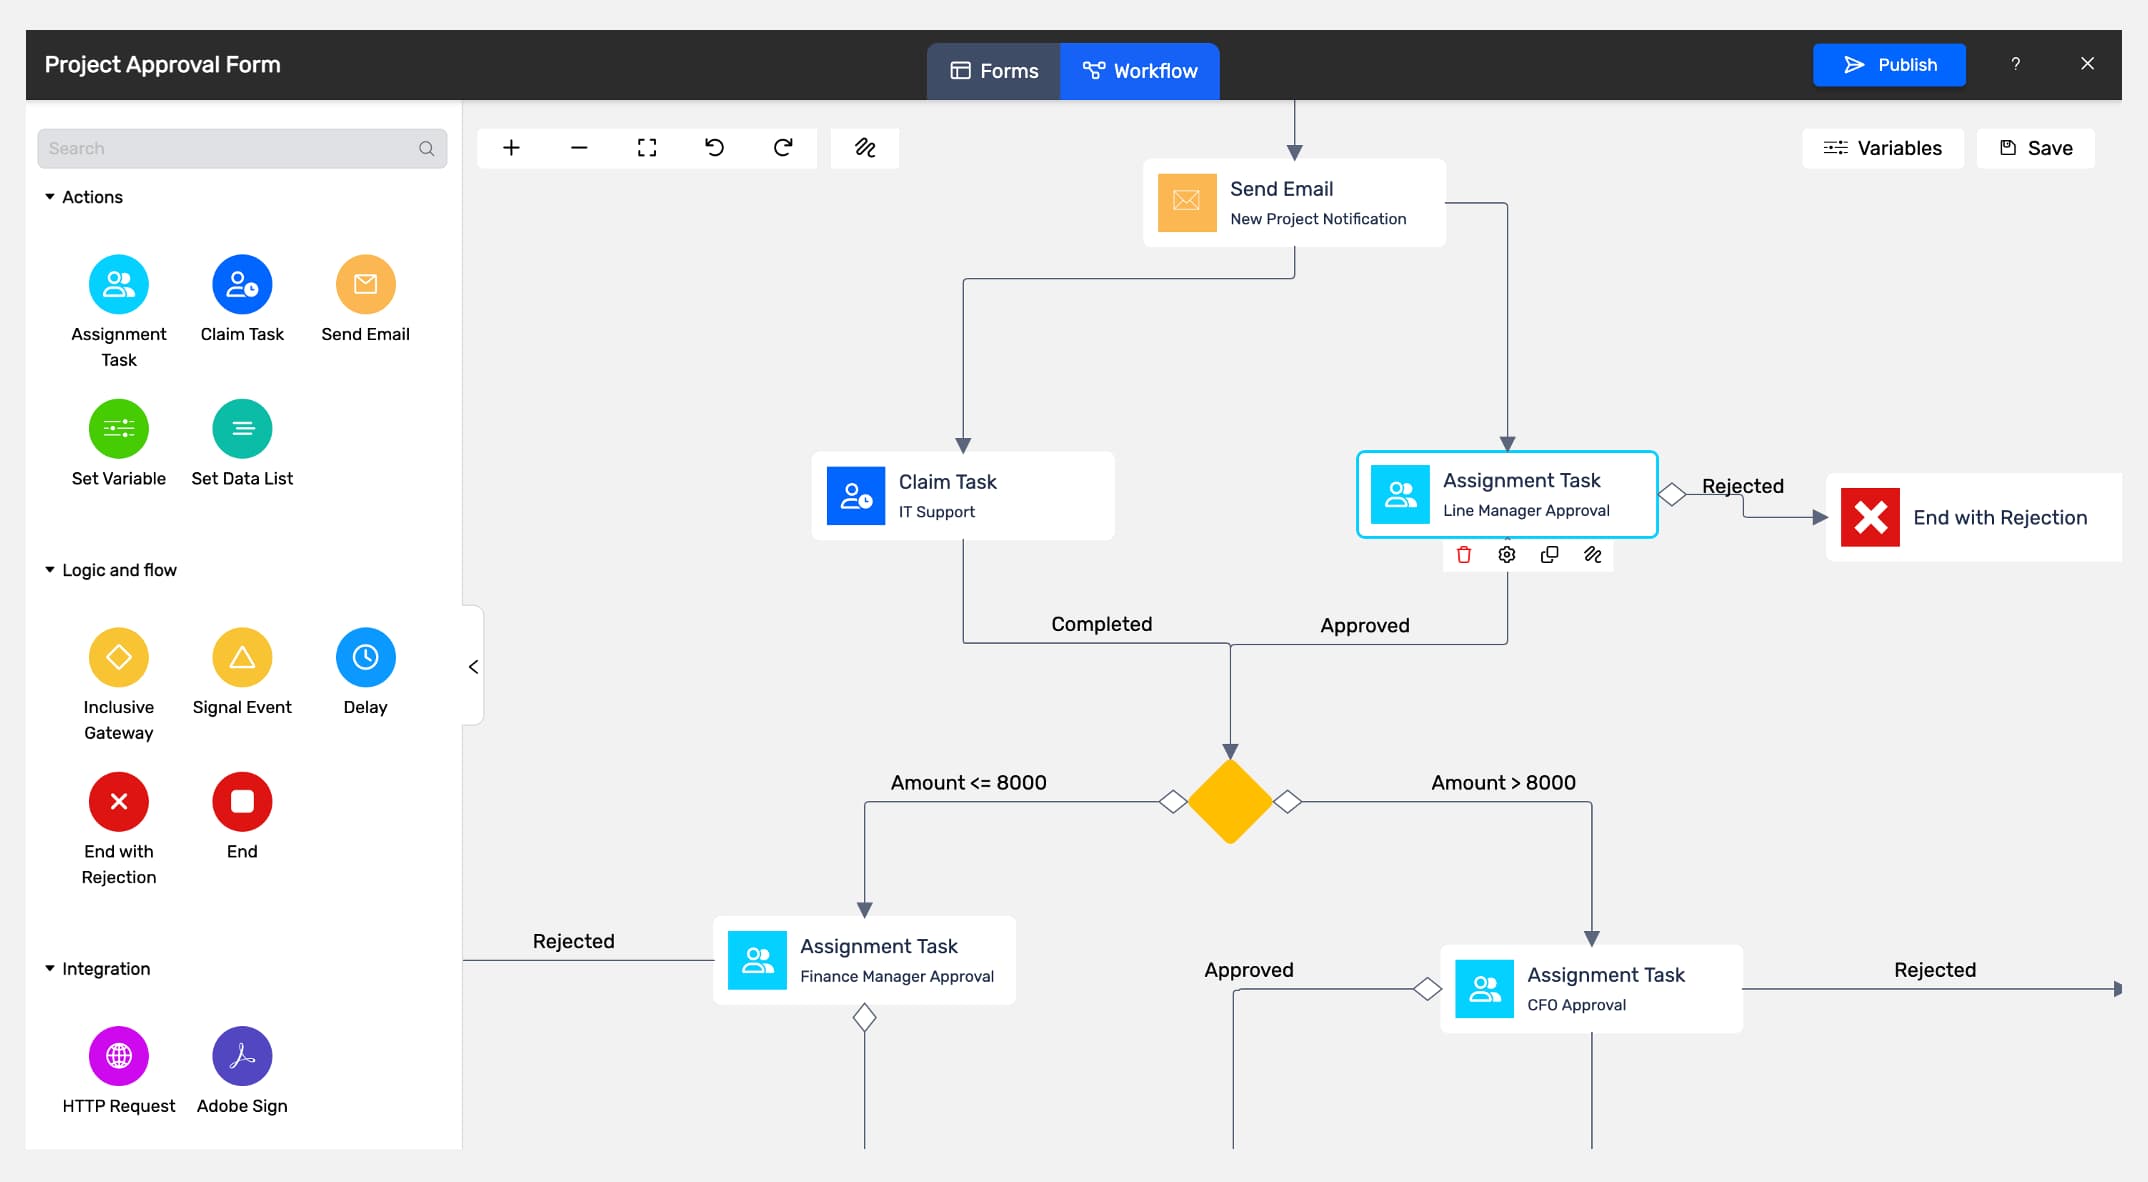Viewport: 2148px width, 1182px height.
Task: Choose the Inclusive Gateway palette icon
Action: 119,657
